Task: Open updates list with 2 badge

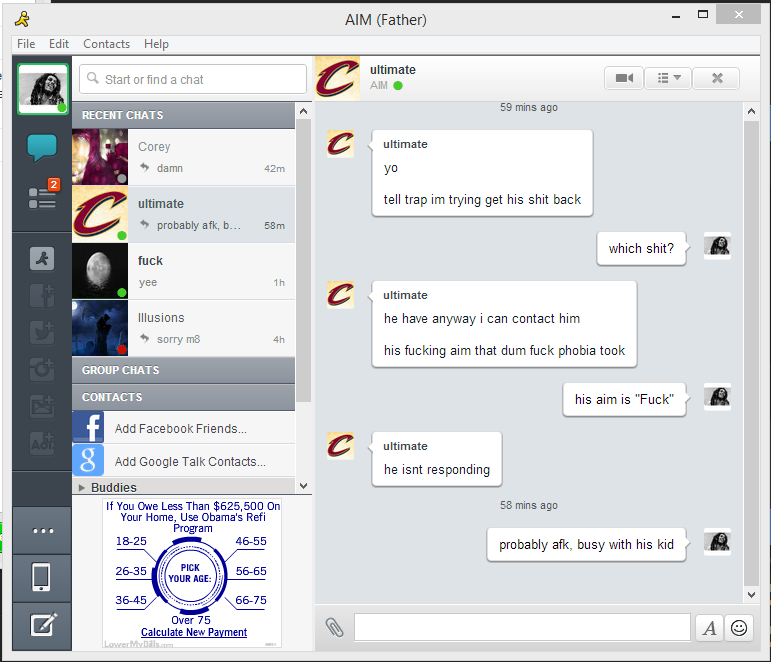Action: pos(43,194)
